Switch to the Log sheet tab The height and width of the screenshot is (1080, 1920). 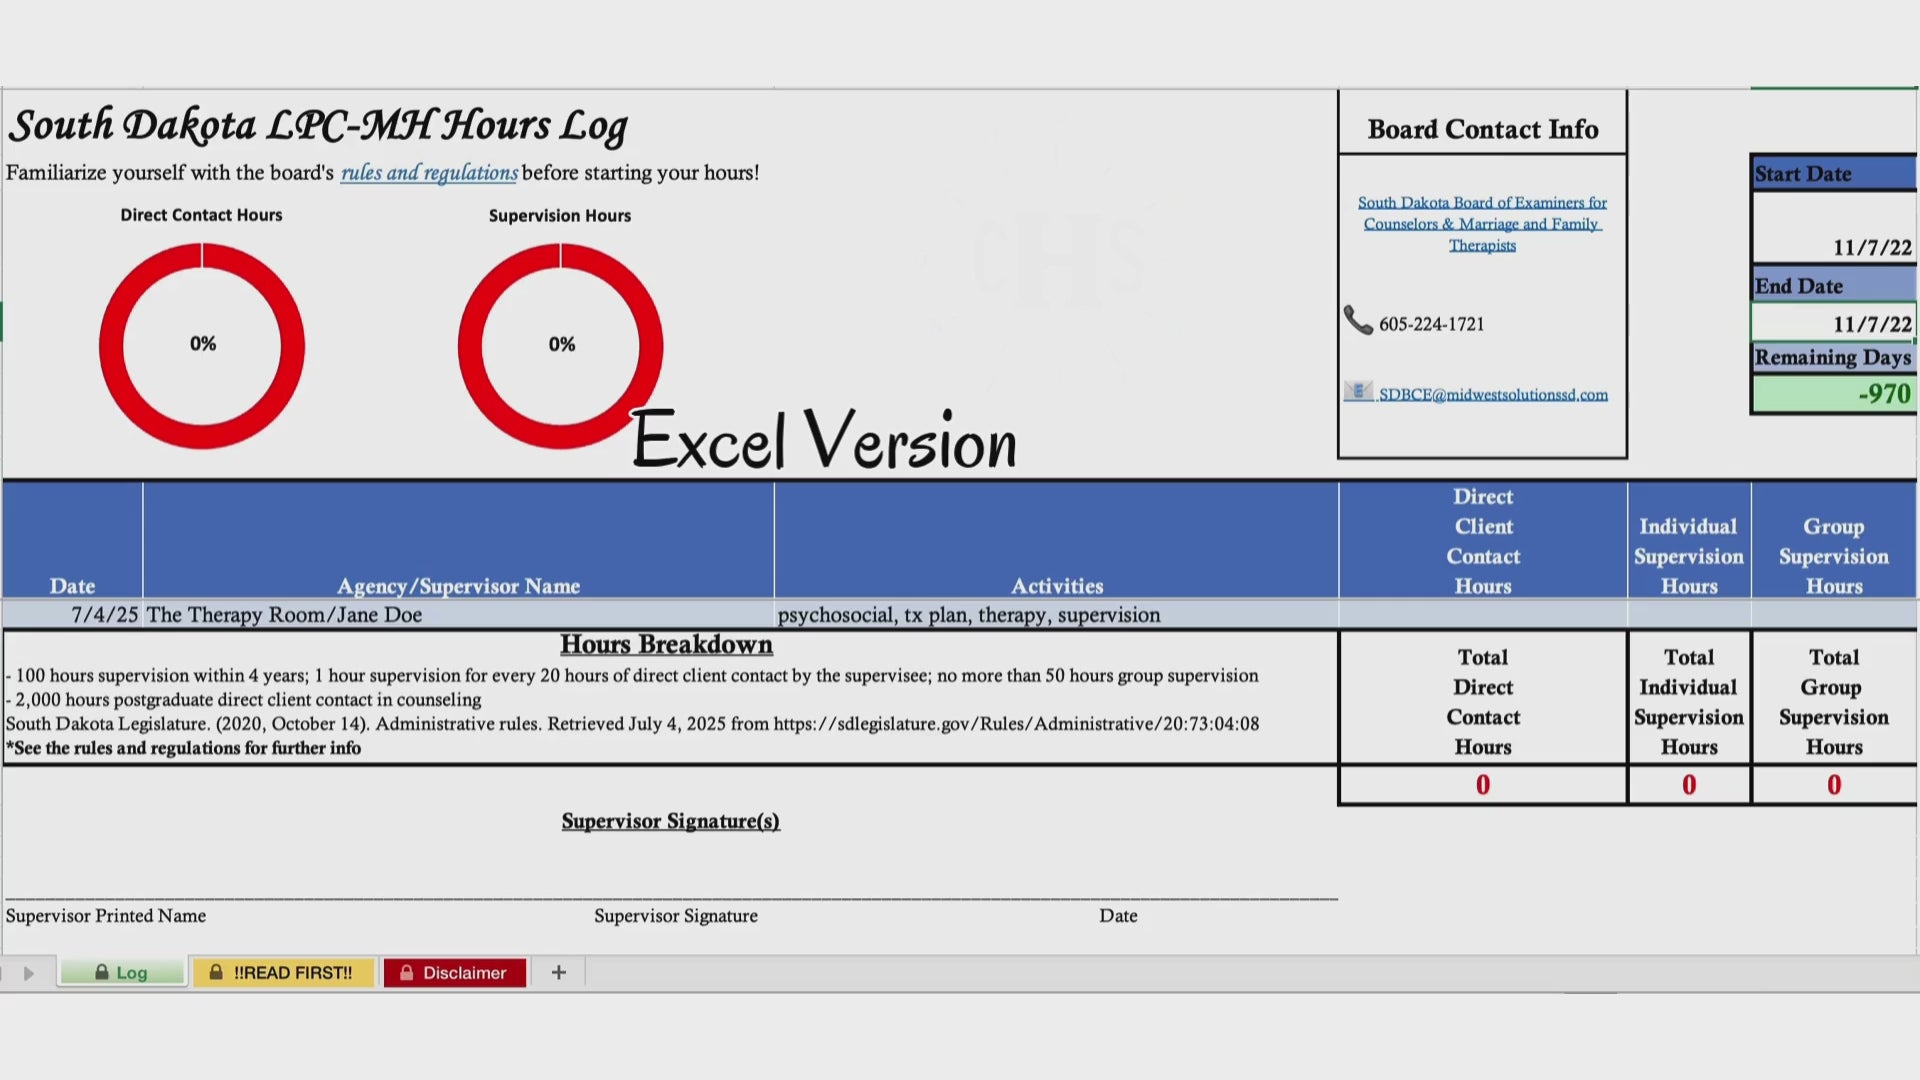122,972
